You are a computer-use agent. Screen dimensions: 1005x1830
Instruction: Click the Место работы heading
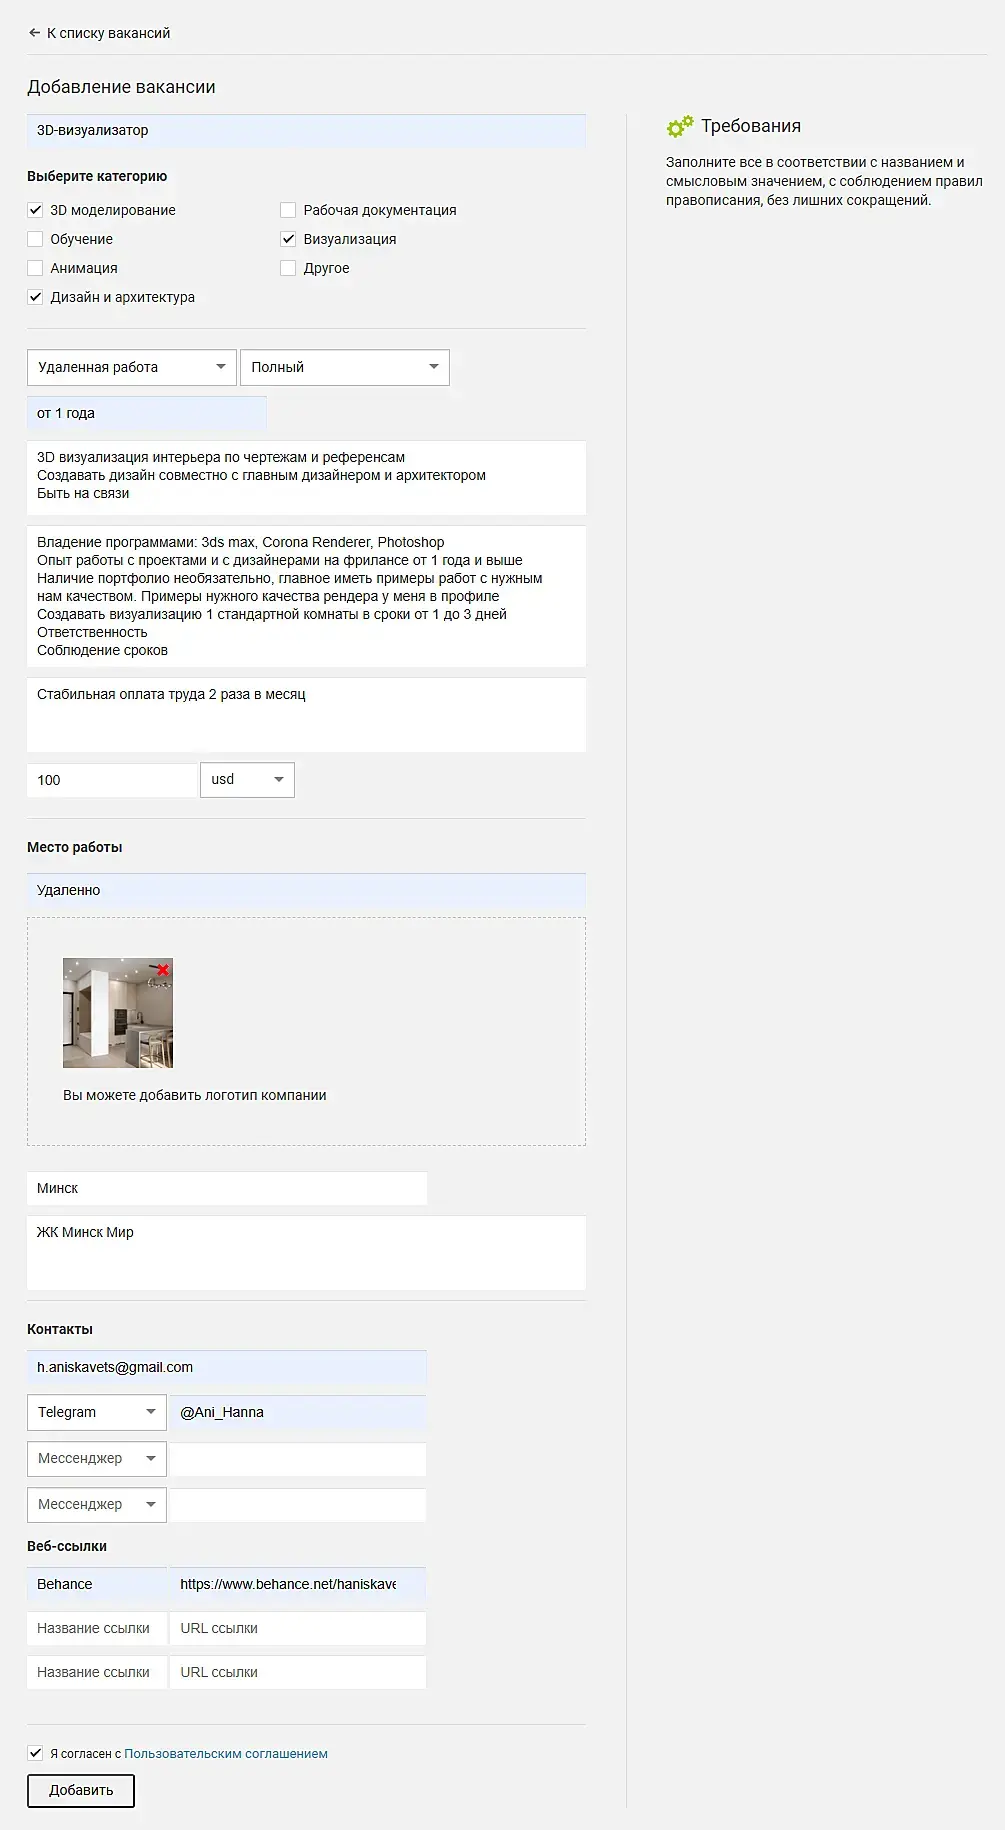(x=75, y=847)
